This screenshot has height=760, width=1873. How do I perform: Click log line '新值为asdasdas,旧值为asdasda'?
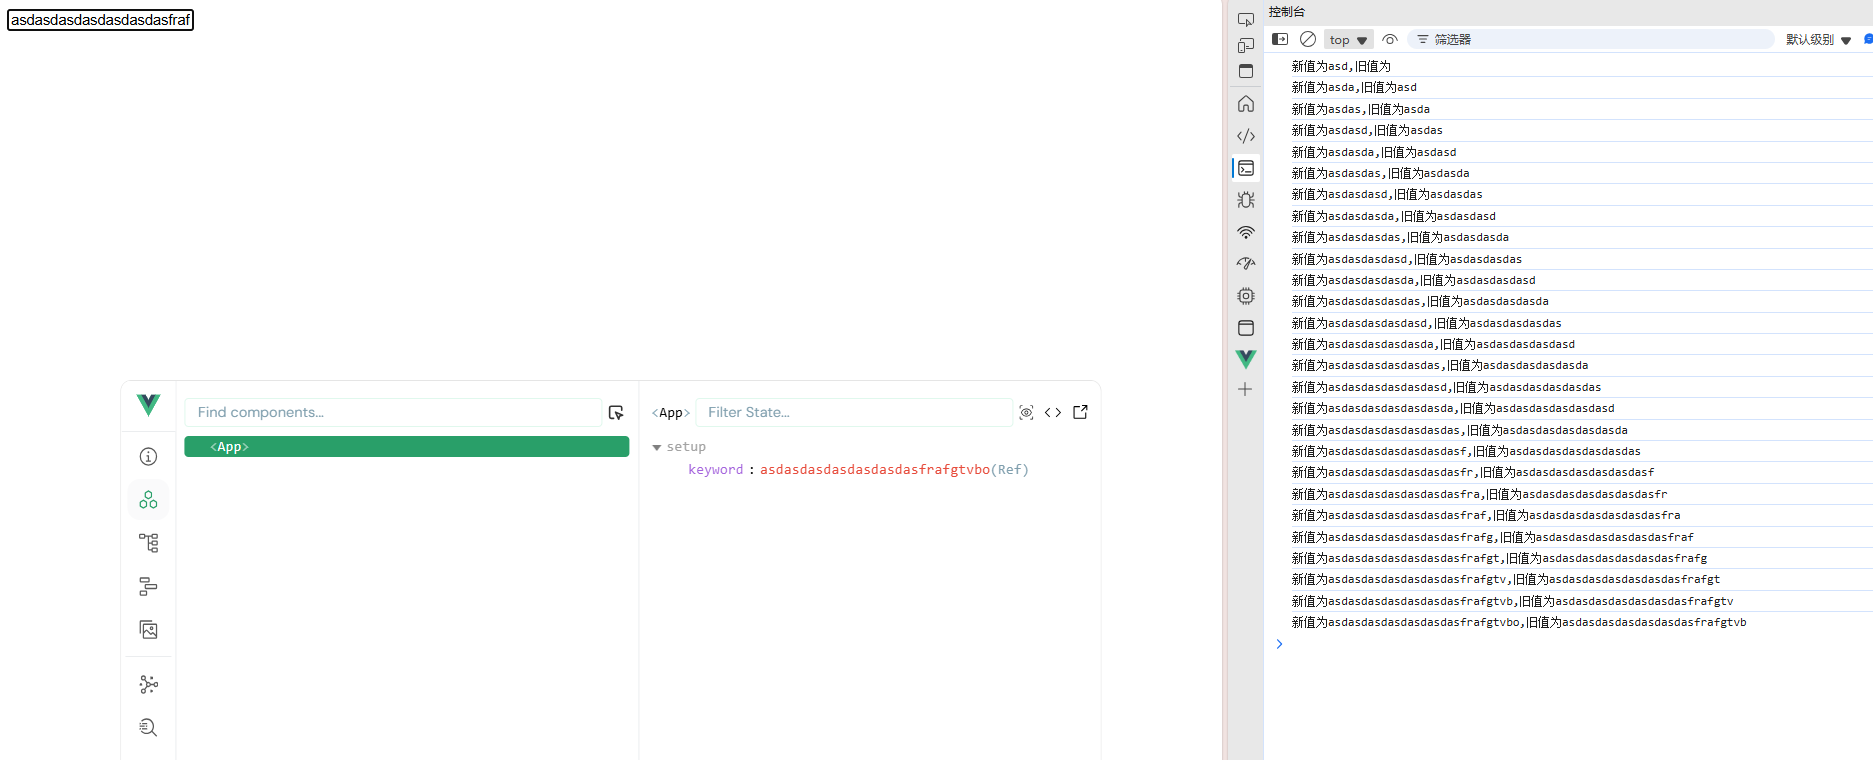pos(1381,173)
